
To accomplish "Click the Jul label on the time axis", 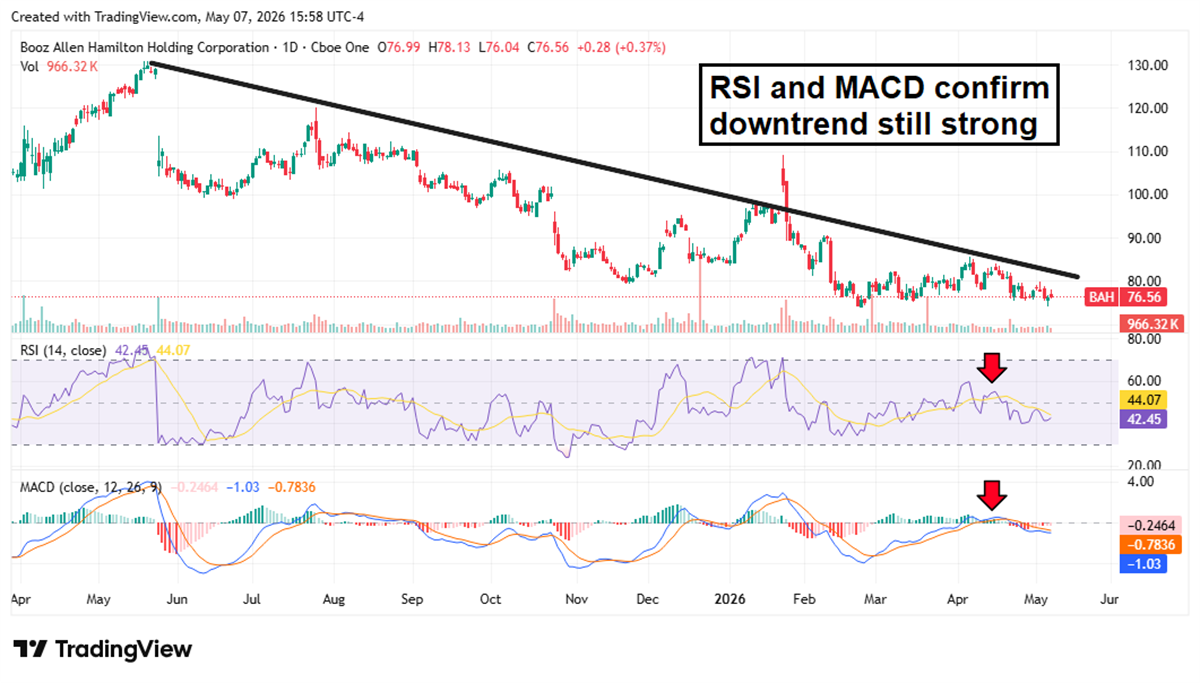I will (251, 601).
